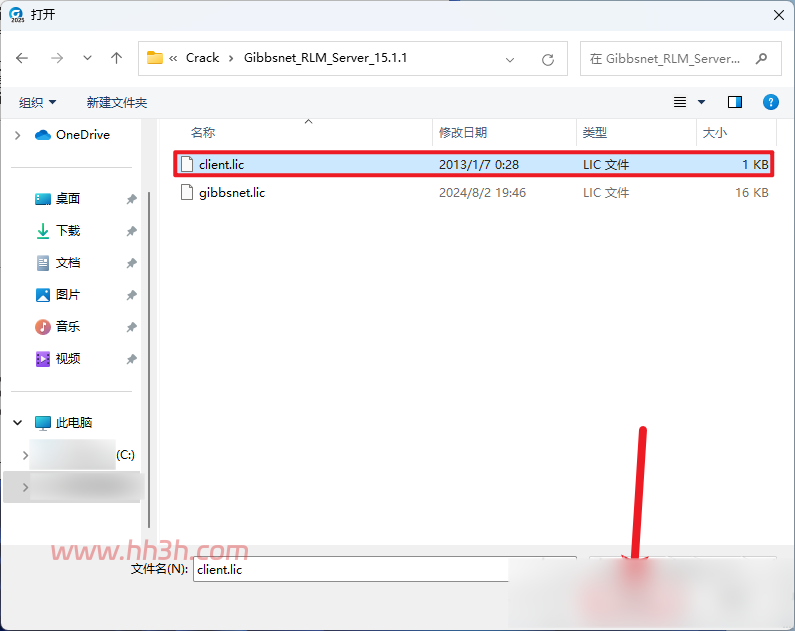Go back using the left arrow
Viewport: 795px width, 631px height.
(22, 58)
